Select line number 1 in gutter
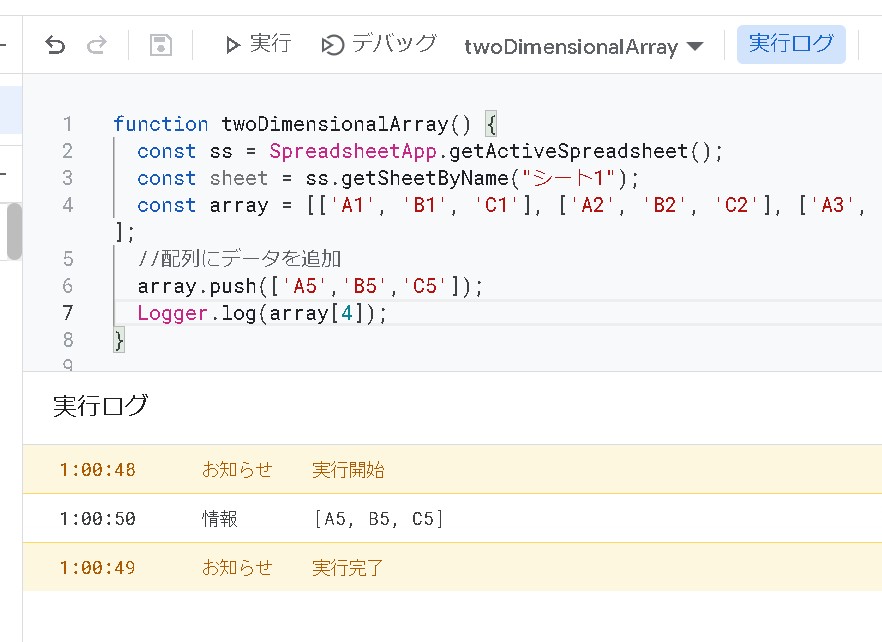Screen dimensions: 882x642 [68, 124]
